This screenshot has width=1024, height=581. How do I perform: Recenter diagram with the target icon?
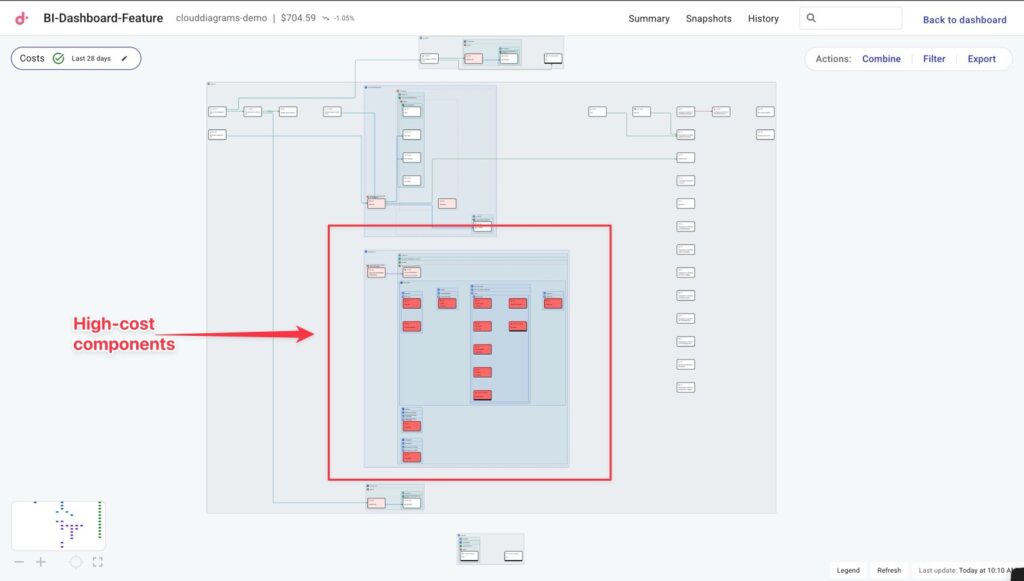[x=76, y=562]
